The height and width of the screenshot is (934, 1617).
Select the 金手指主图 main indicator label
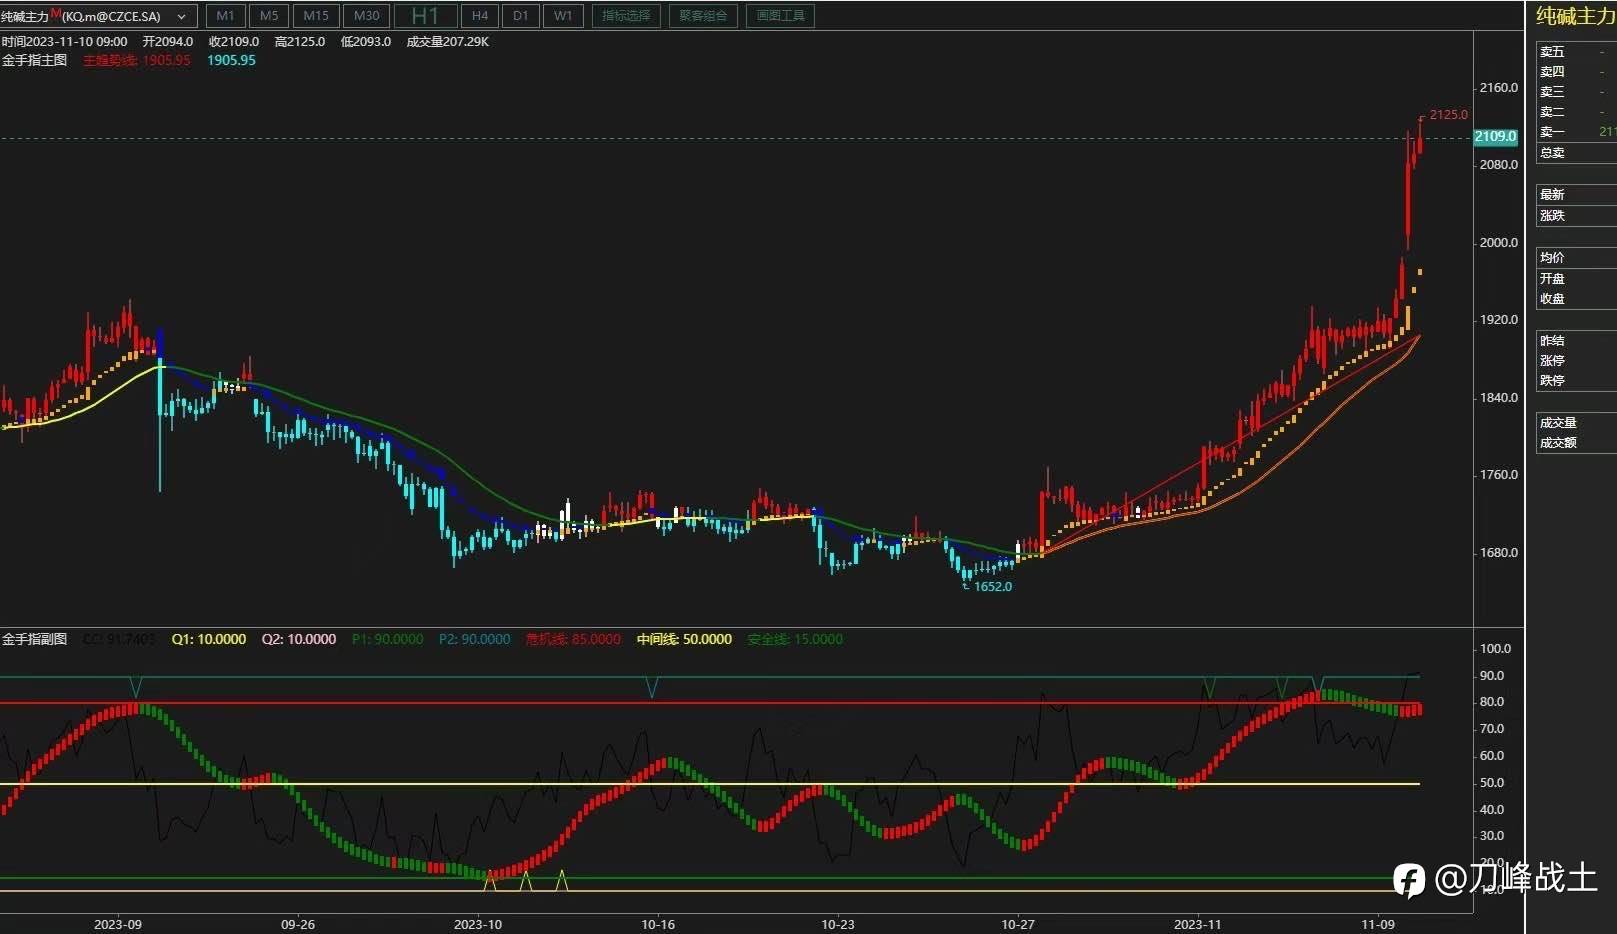35,60
